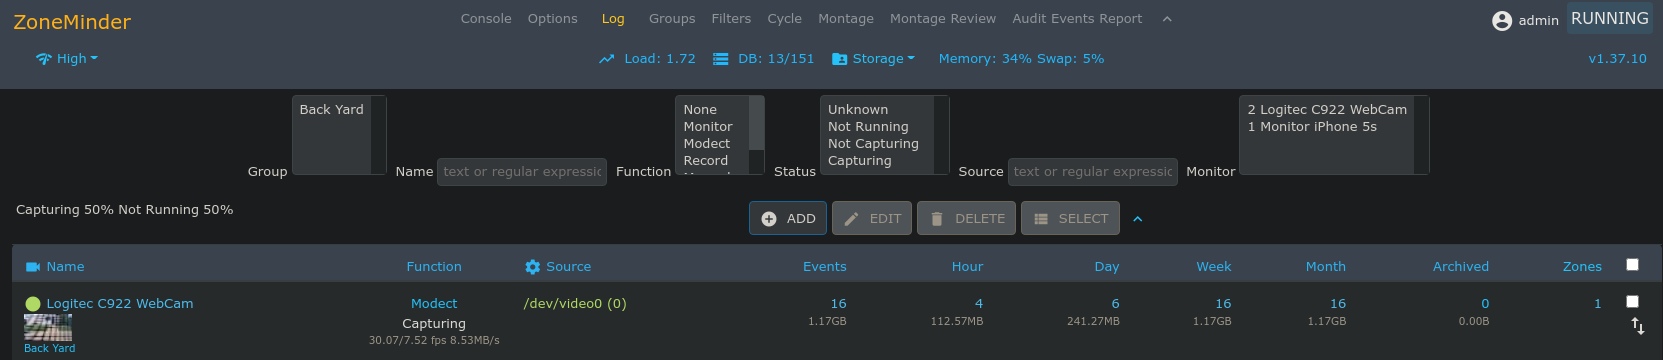Sort by the Function column header

434,267
